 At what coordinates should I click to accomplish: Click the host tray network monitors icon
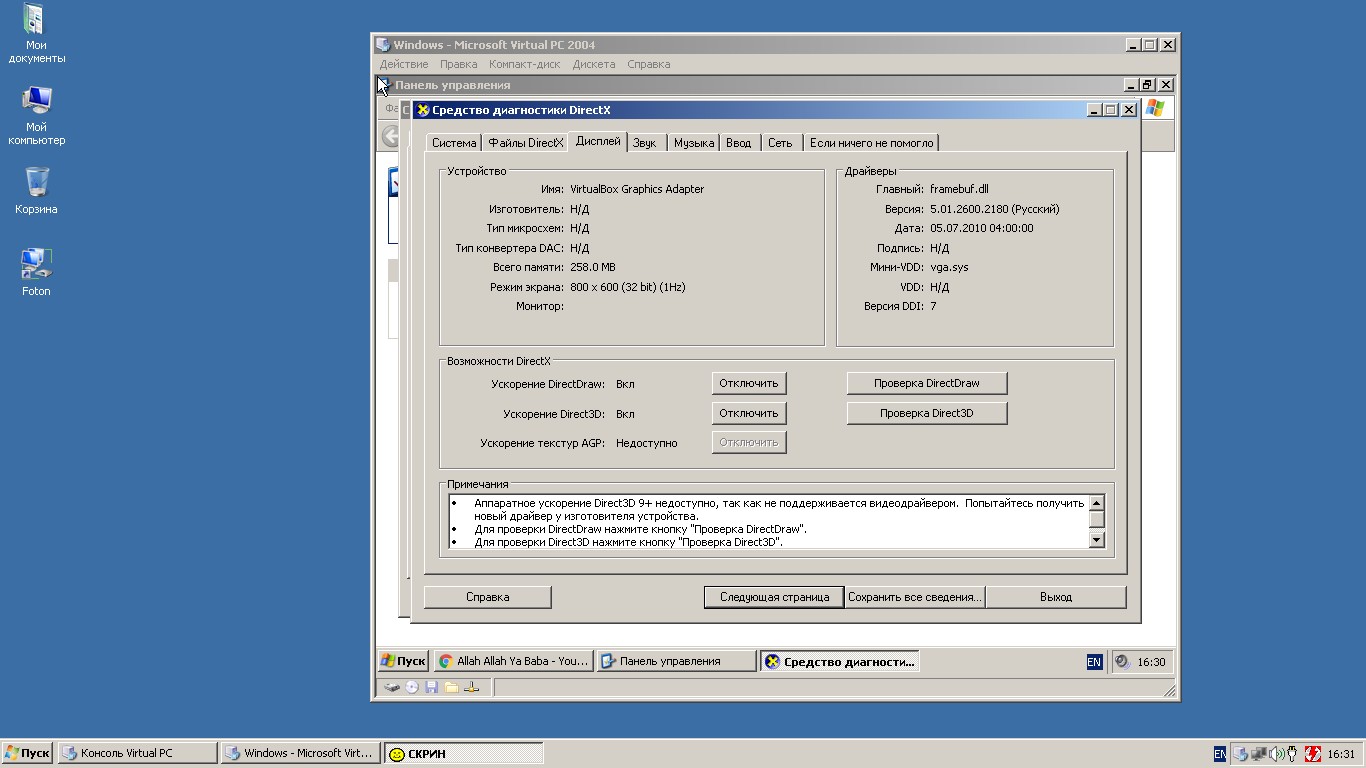[x=1259, y=754]
